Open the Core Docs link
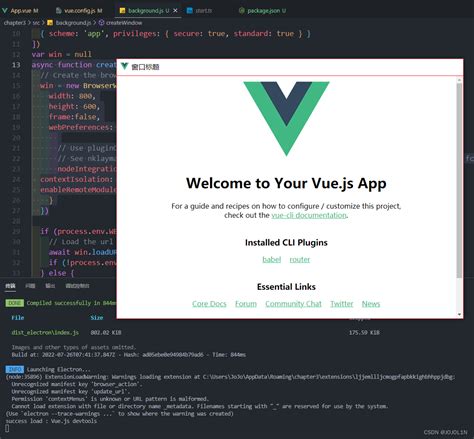Viewport: 474px width, 439px height. (209, 304)
